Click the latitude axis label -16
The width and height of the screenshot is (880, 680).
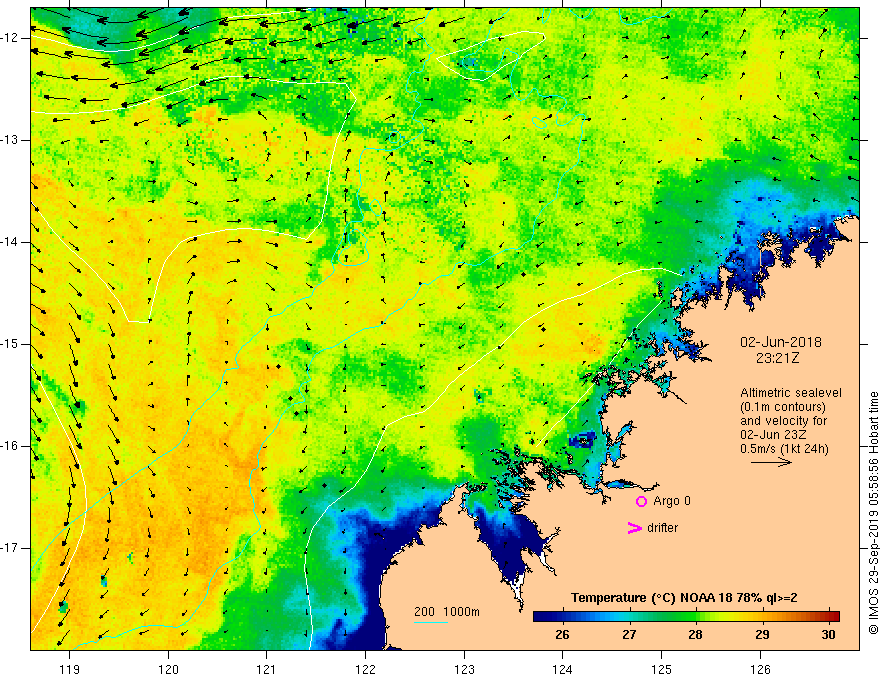point(12,446)
